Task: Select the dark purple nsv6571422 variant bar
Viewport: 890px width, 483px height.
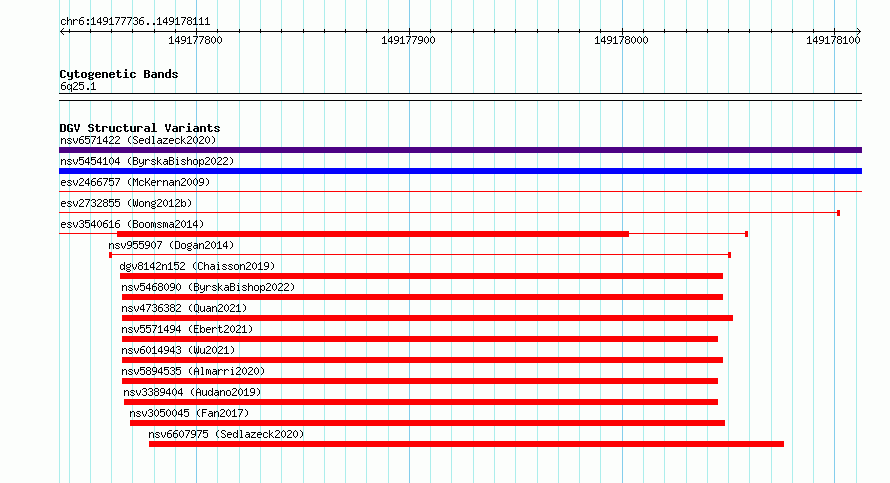Action: tap(460, 150)
